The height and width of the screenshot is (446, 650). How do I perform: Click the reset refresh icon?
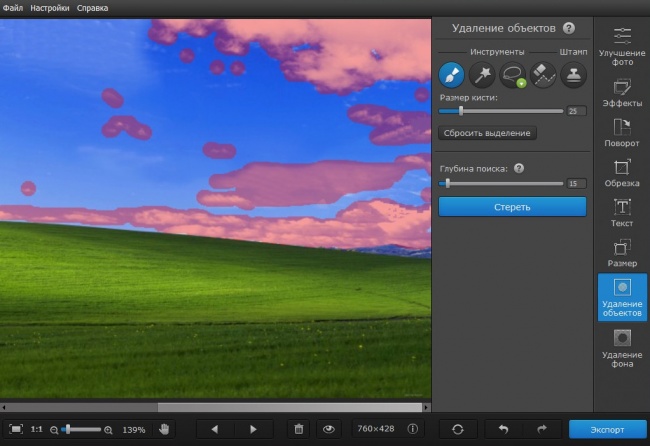458,429
